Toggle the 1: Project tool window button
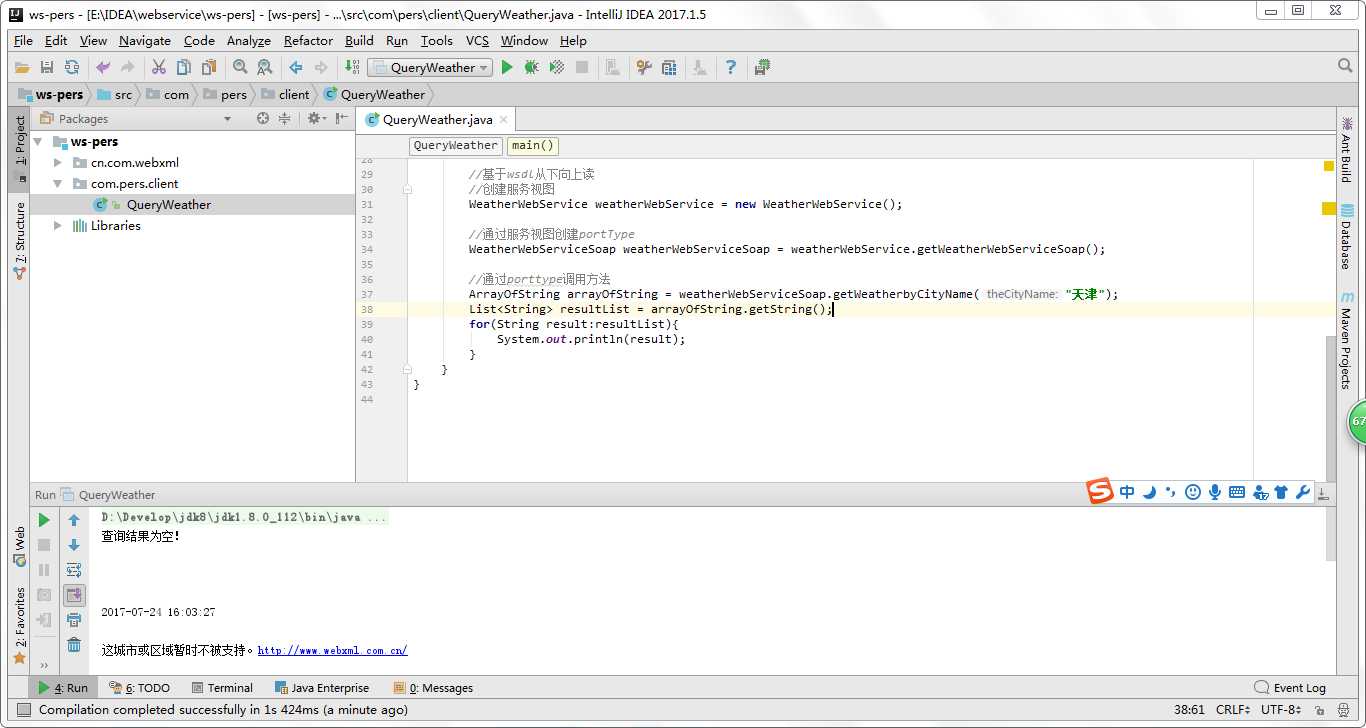This screenshot has width=1366, height=728. 19,149
